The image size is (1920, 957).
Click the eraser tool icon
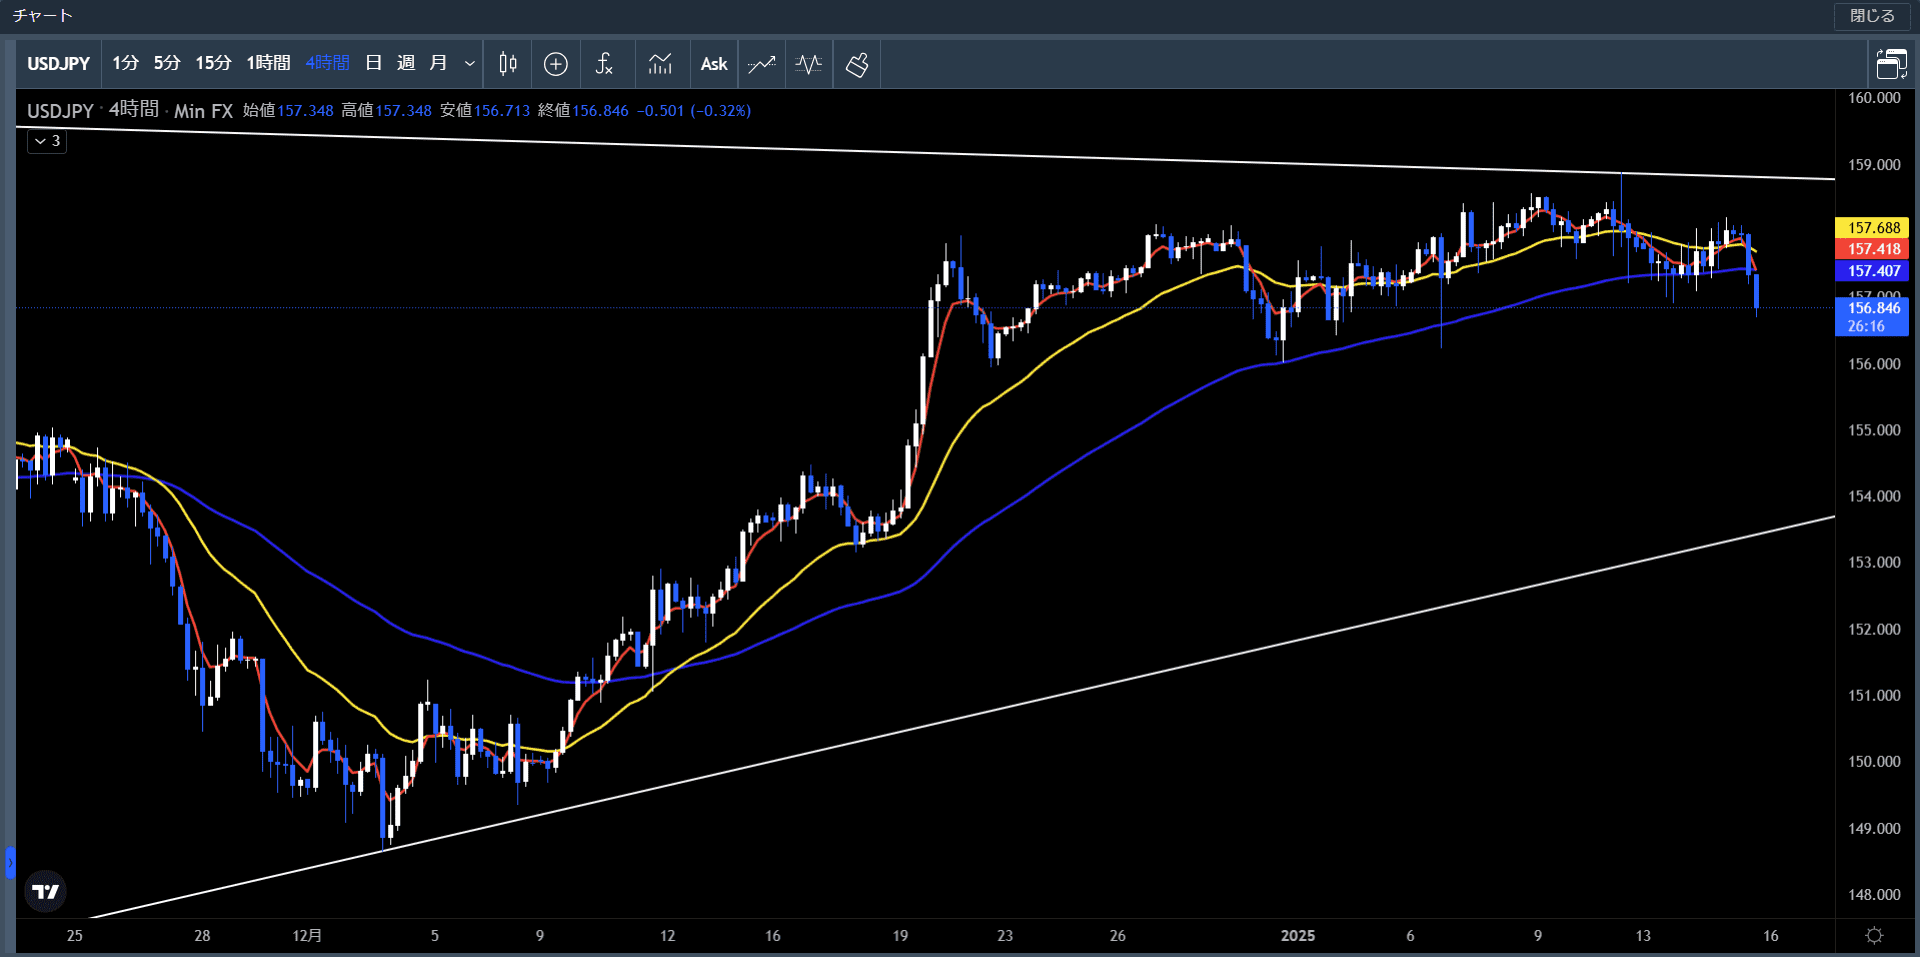pyautogui.click(x=857, y=64)
